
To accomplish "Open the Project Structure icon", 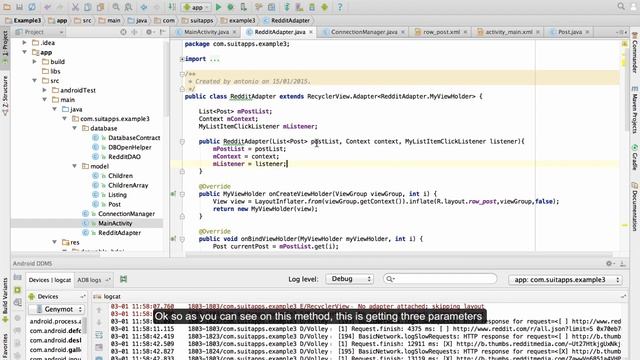I will tap(271, 7).
